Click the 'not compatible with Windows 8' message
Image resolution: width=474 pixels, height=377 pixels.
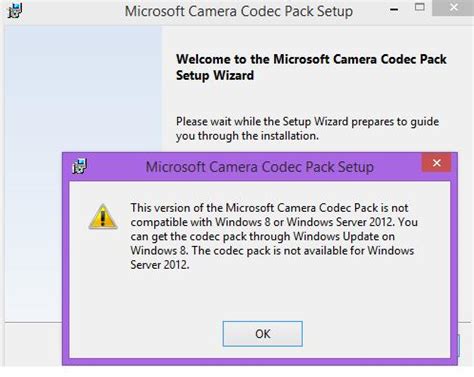tap(274, 215)
